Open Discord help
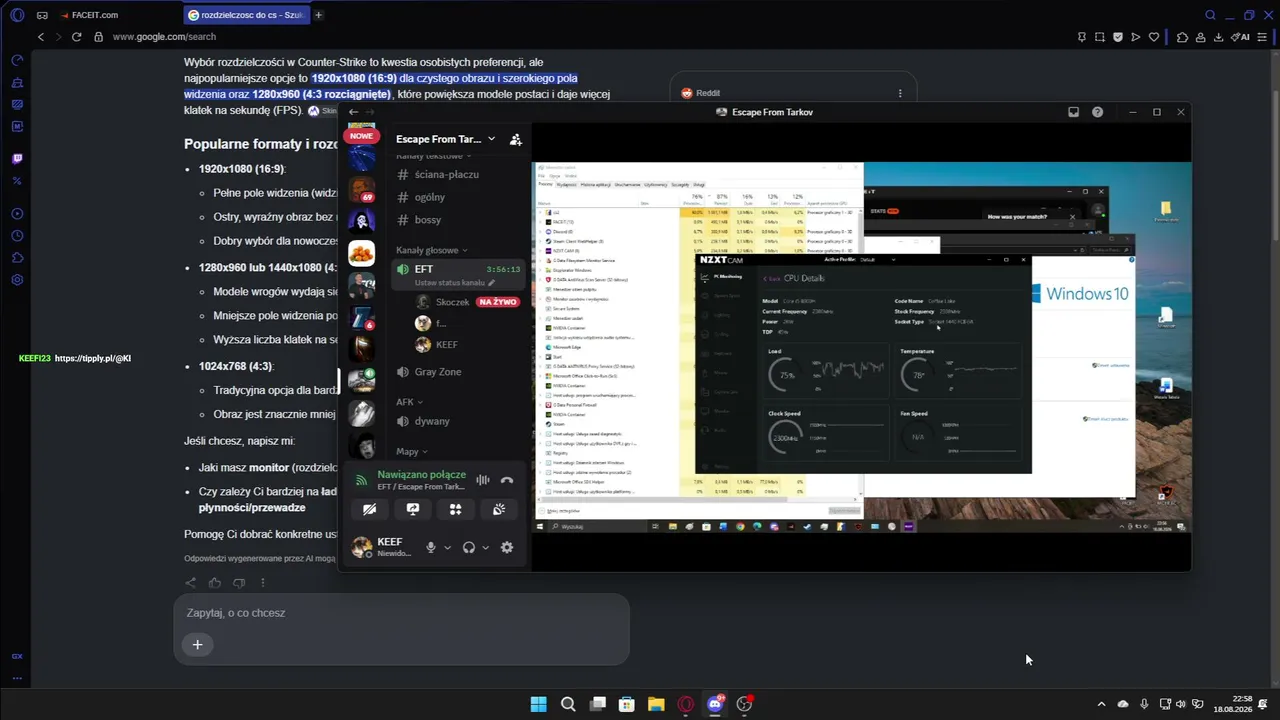 click(x=1097, y=112)
